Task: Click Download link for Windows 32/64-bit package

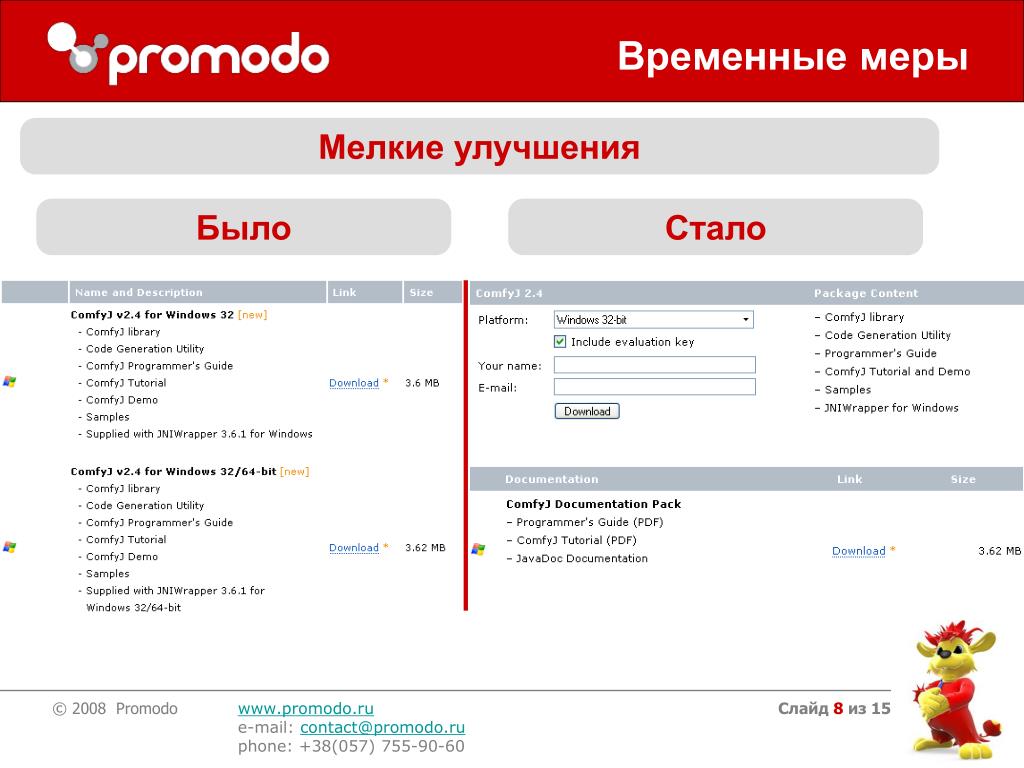Action: (x=354, y=548)
